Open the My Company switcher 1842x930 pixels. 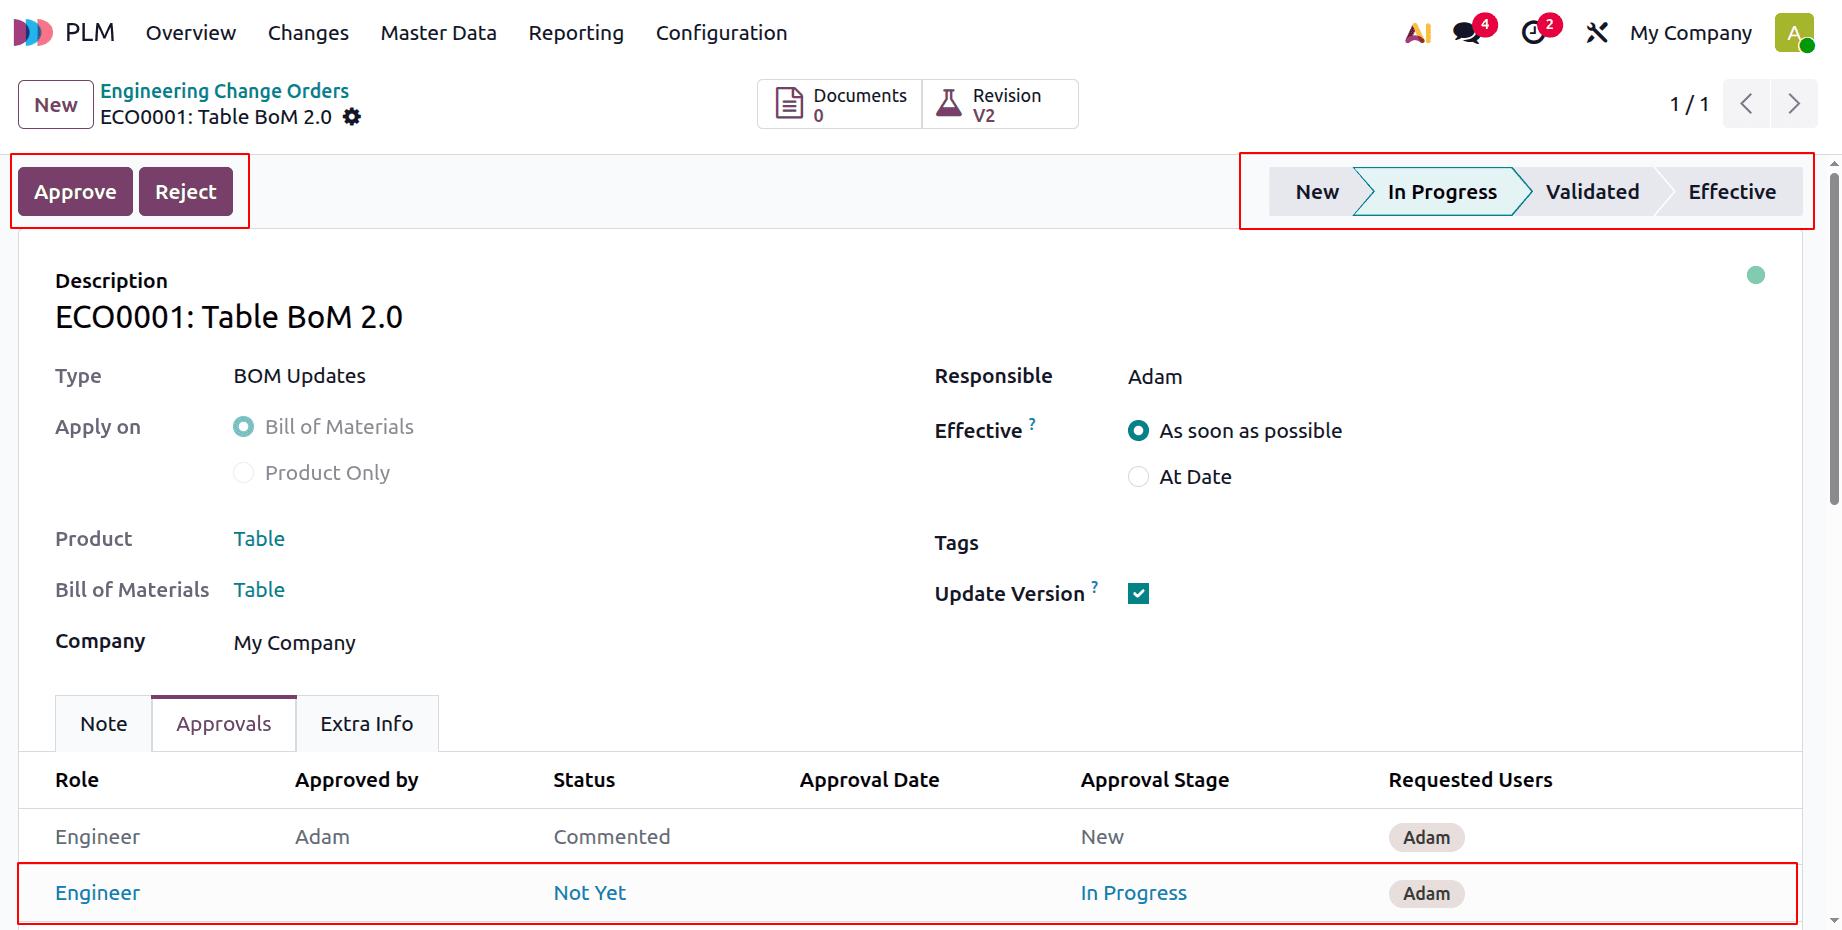pyautogui.click(x=1691, y=33)
